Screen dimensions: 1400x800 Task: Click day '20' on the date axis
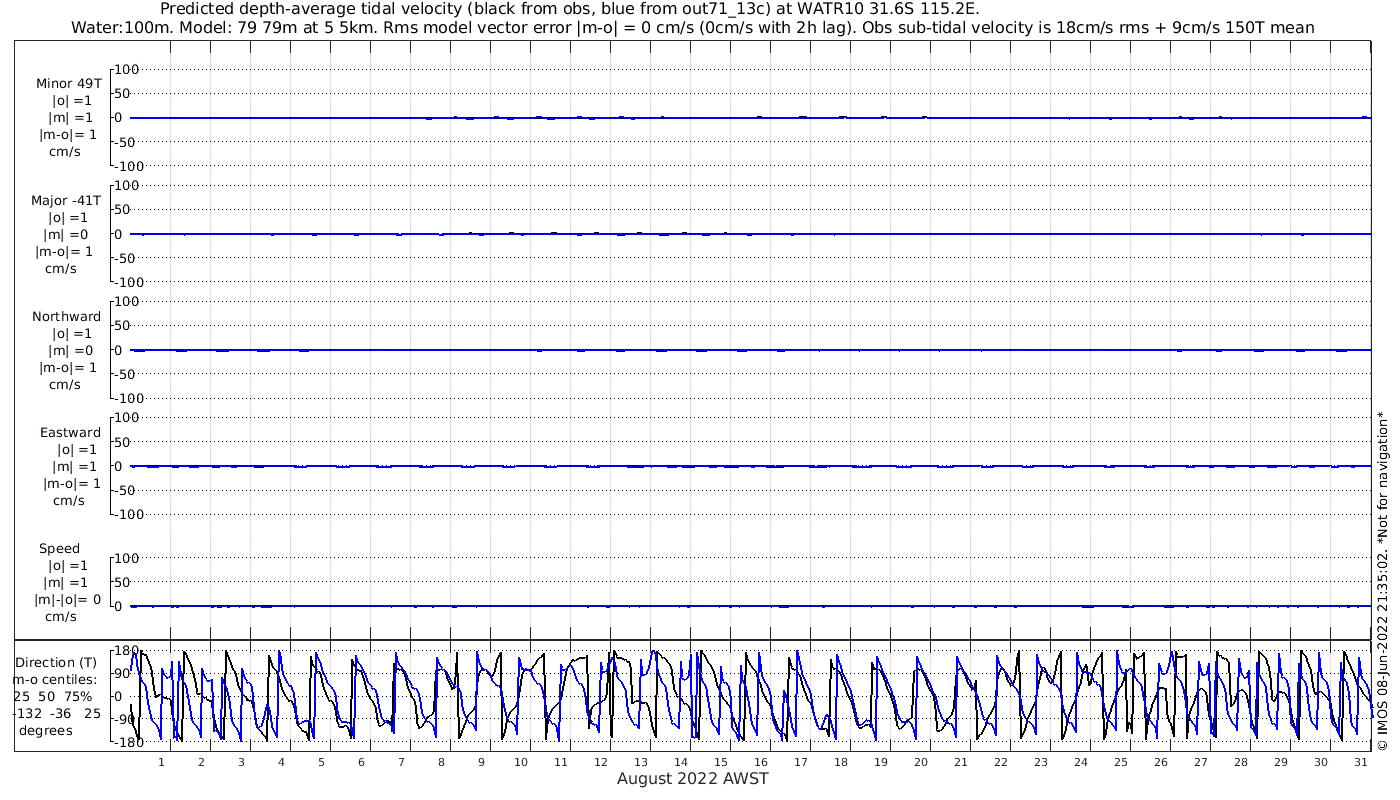point(921,762)
